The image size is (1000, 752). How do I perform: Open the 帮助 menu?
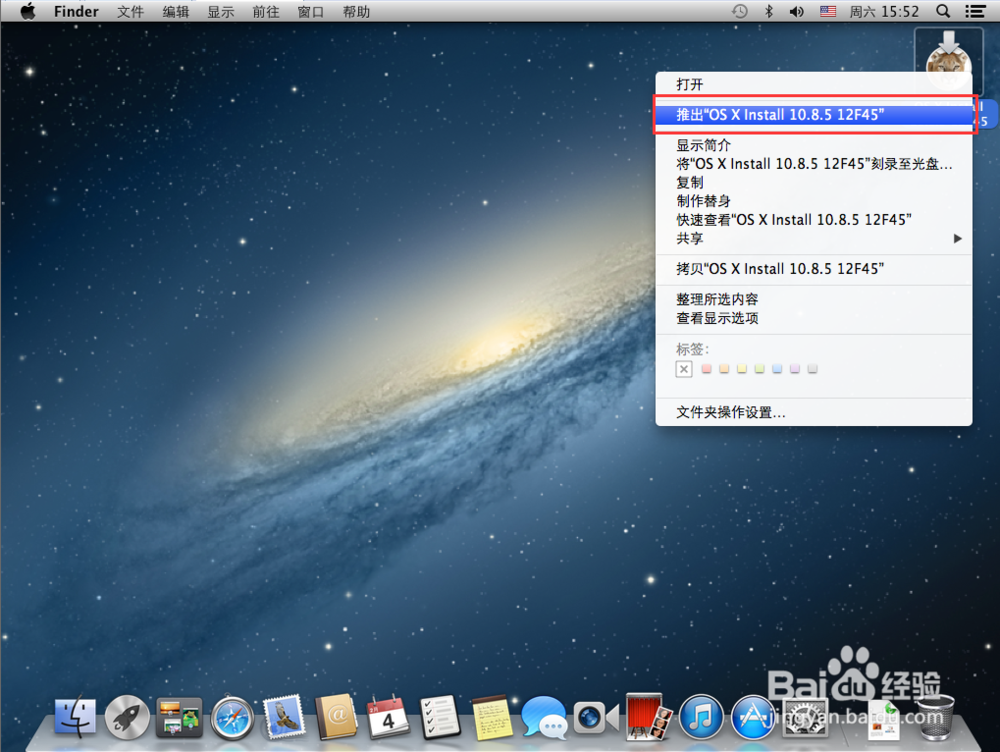point(356,11)
